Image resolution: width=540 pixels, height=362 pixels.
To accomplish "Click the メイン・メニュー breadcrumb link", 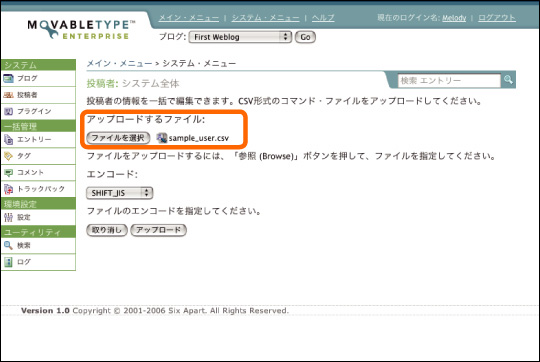I will 119,63.
